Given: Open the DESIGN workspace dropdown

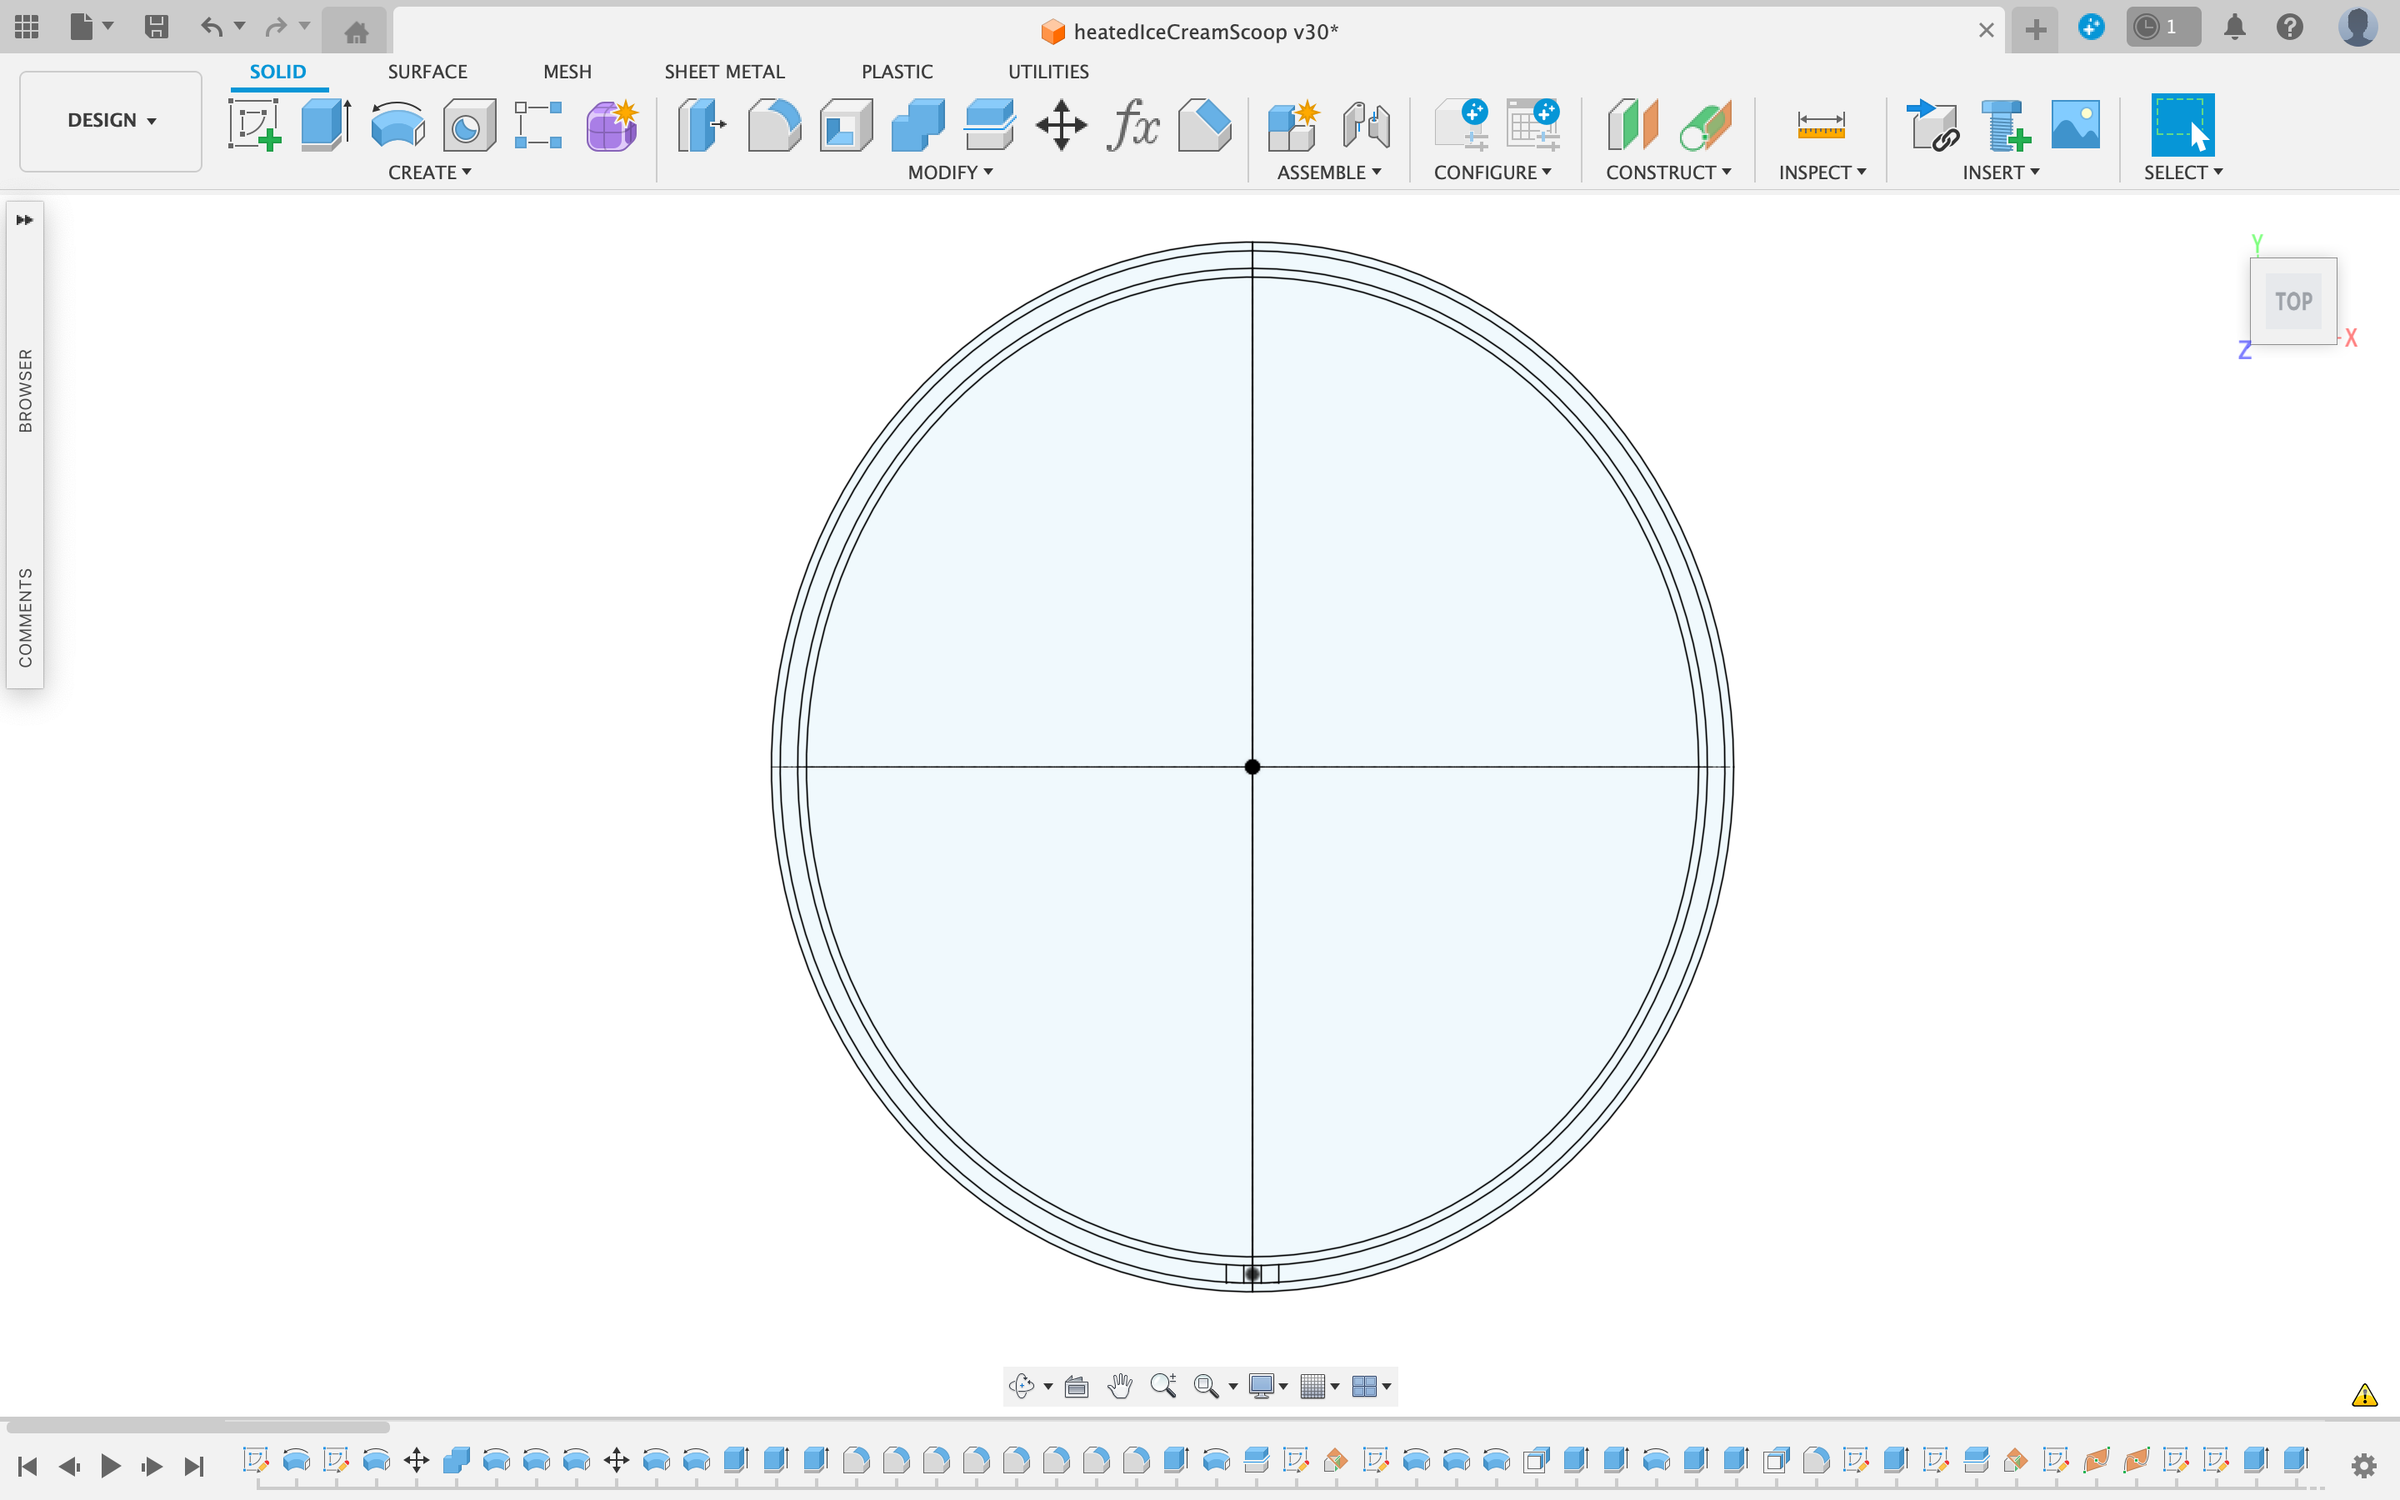Looking at the screenshot, I should point(111,120).
